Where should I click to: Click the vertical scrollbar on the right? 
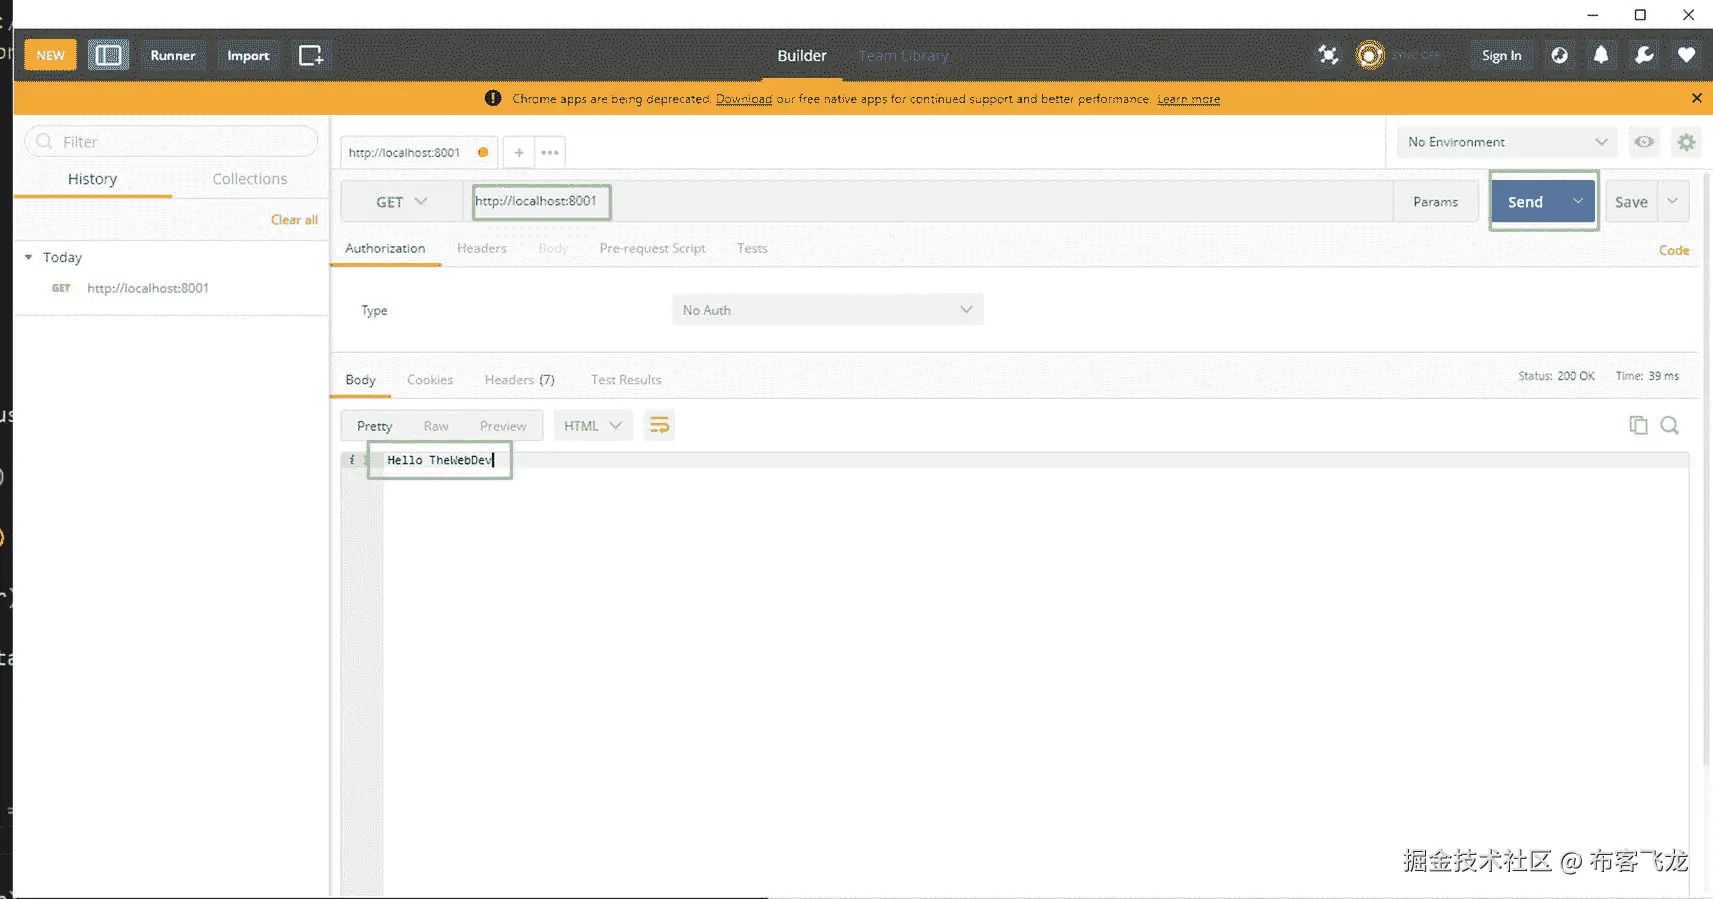pos(1706,470)
